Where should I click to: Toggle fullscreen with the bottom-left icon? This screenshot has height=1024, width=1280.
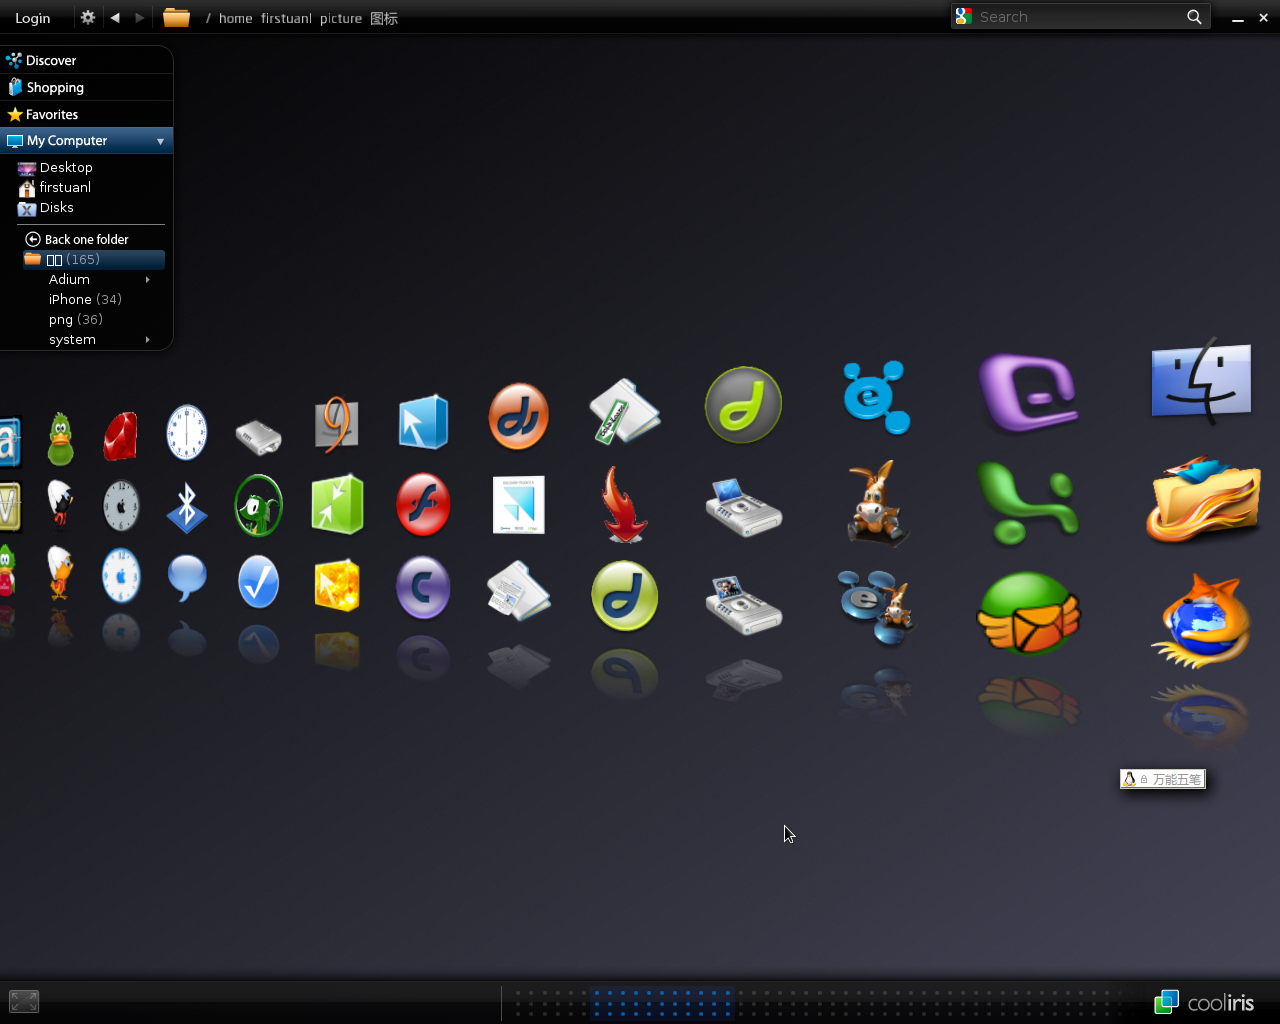pyautogui.click(x=24, y=1001)
